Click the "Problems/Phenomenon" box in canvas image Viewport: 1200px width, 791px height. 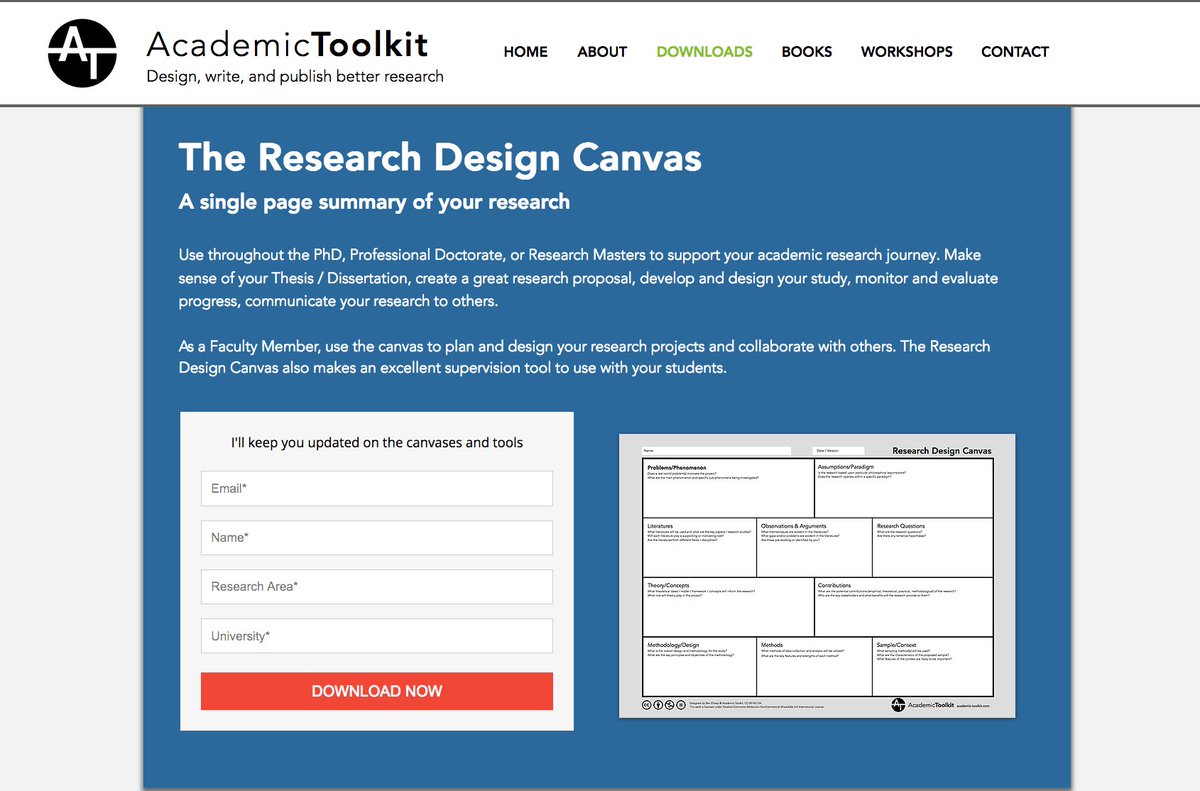[728, 488]
